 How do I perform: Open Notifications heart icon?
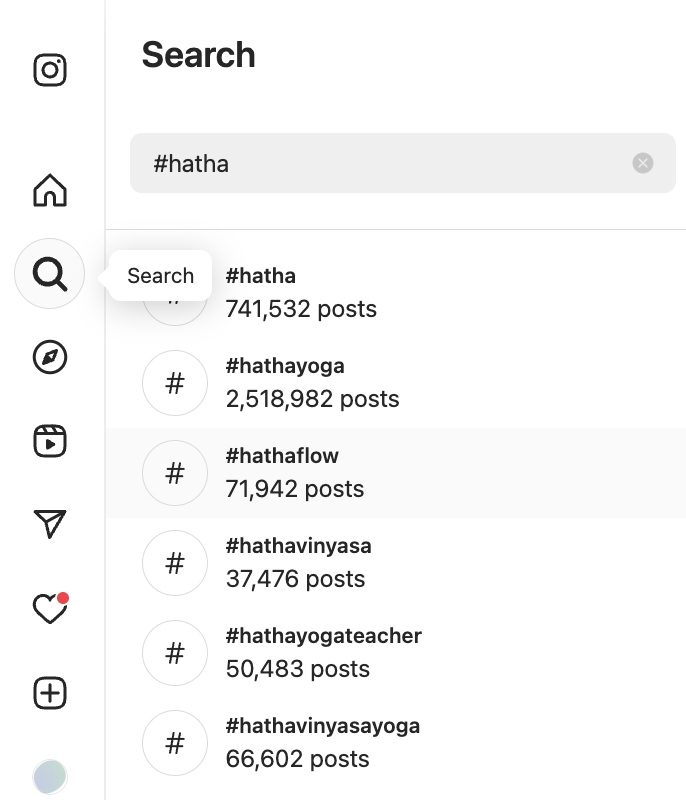click(50, 608)
